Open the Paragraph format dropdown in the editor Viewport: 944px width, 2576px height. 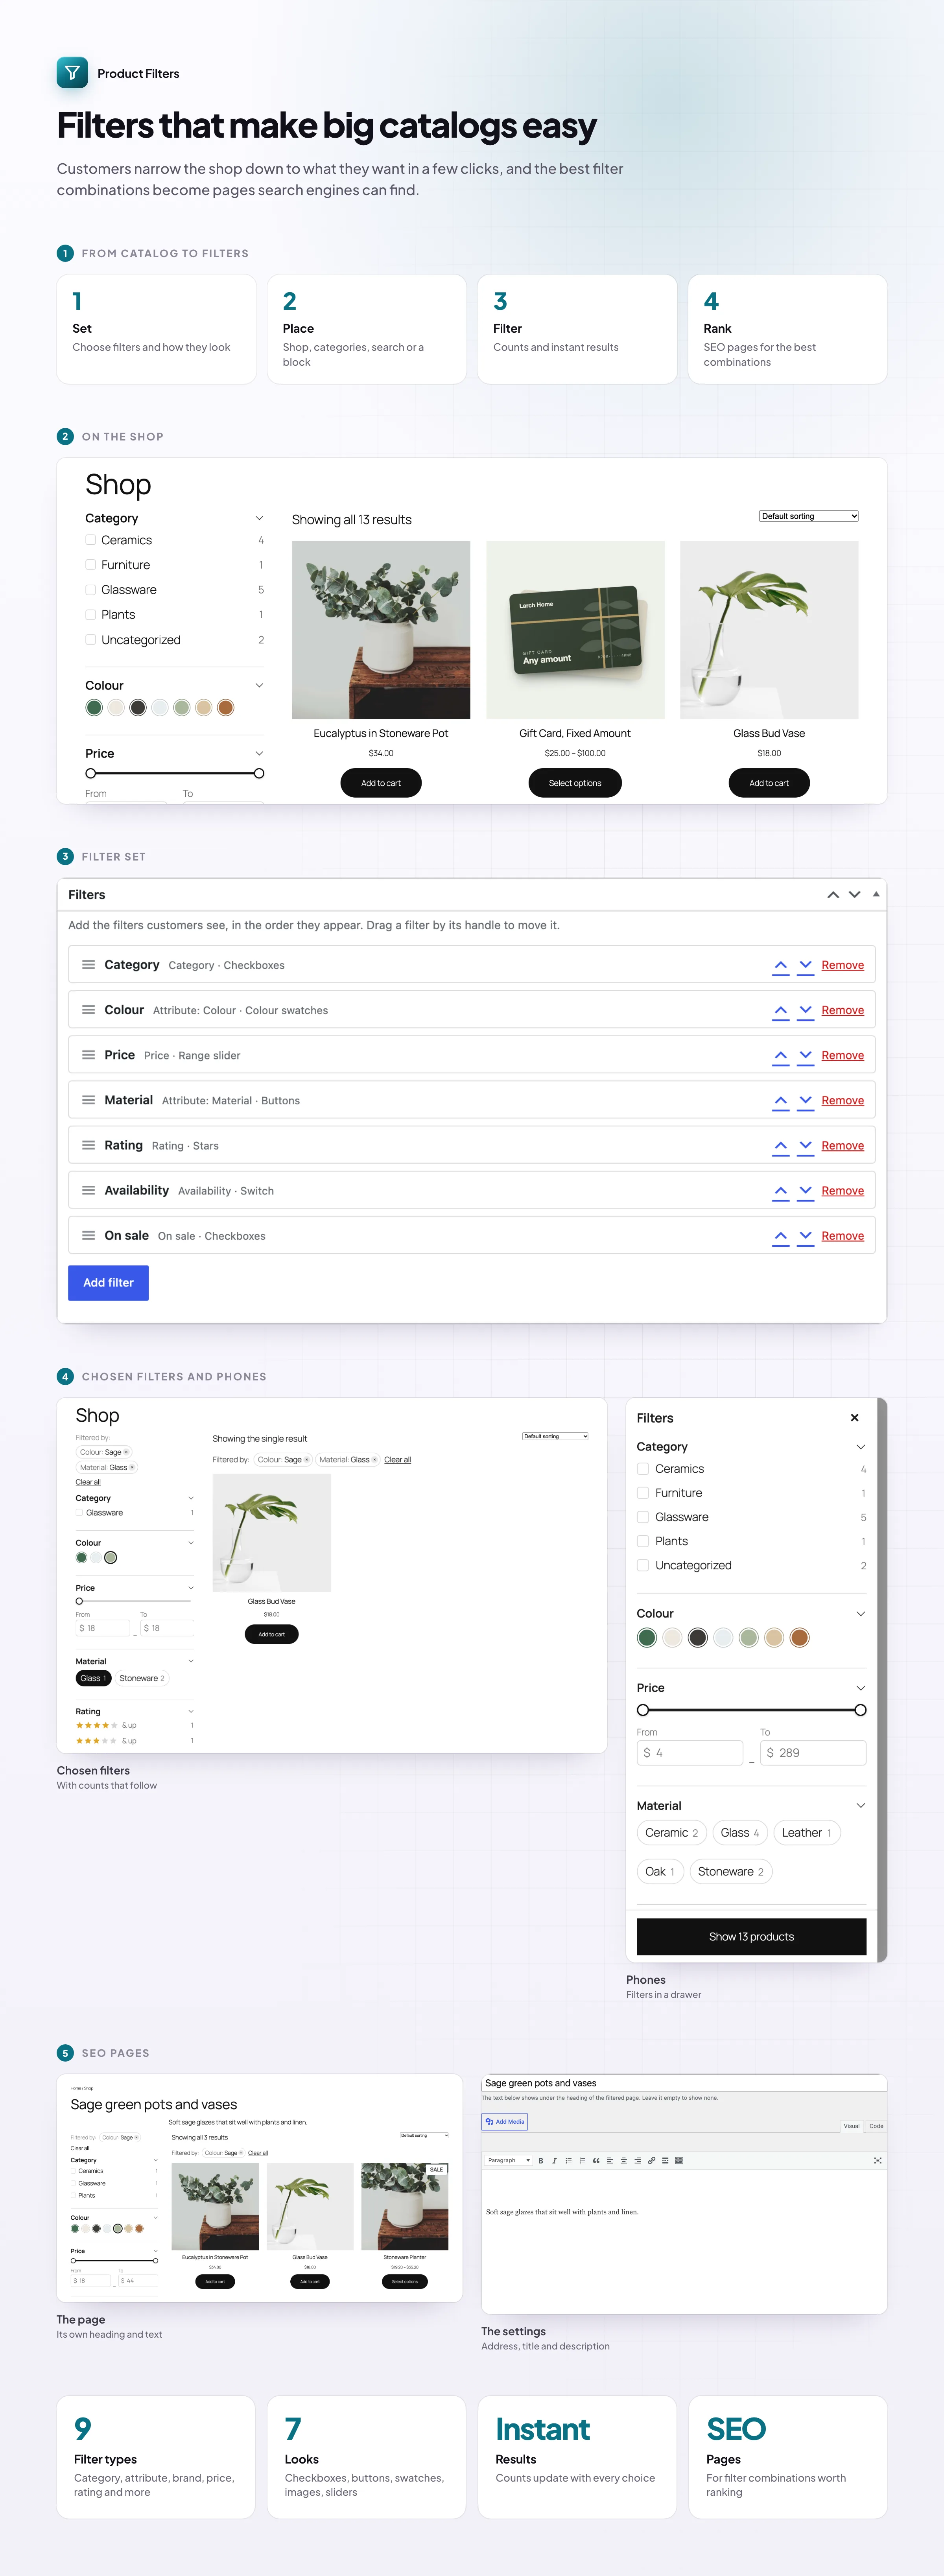pyautogui.click(x=509, y=2160)
